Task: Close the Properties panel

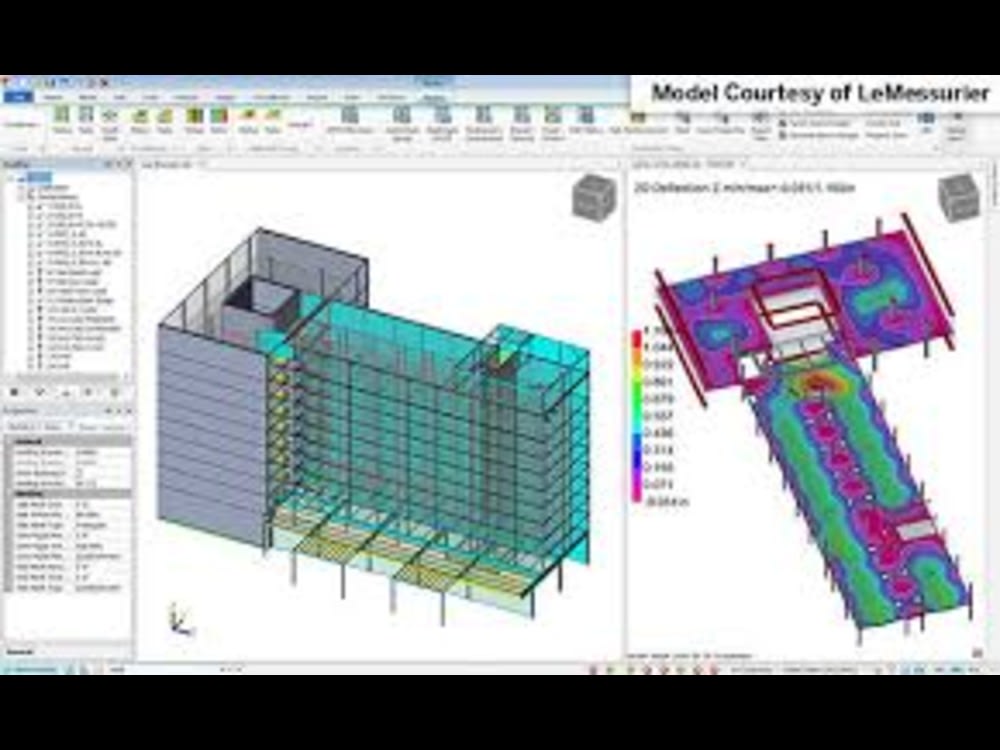Action: tap(128, 411)
